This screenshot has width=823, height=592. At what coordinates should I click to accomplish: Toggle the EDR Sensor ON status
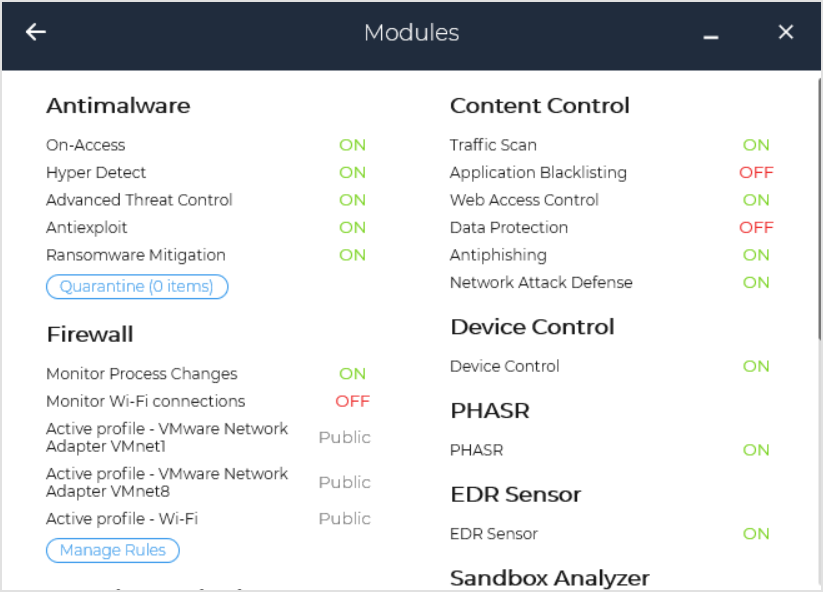756,534
